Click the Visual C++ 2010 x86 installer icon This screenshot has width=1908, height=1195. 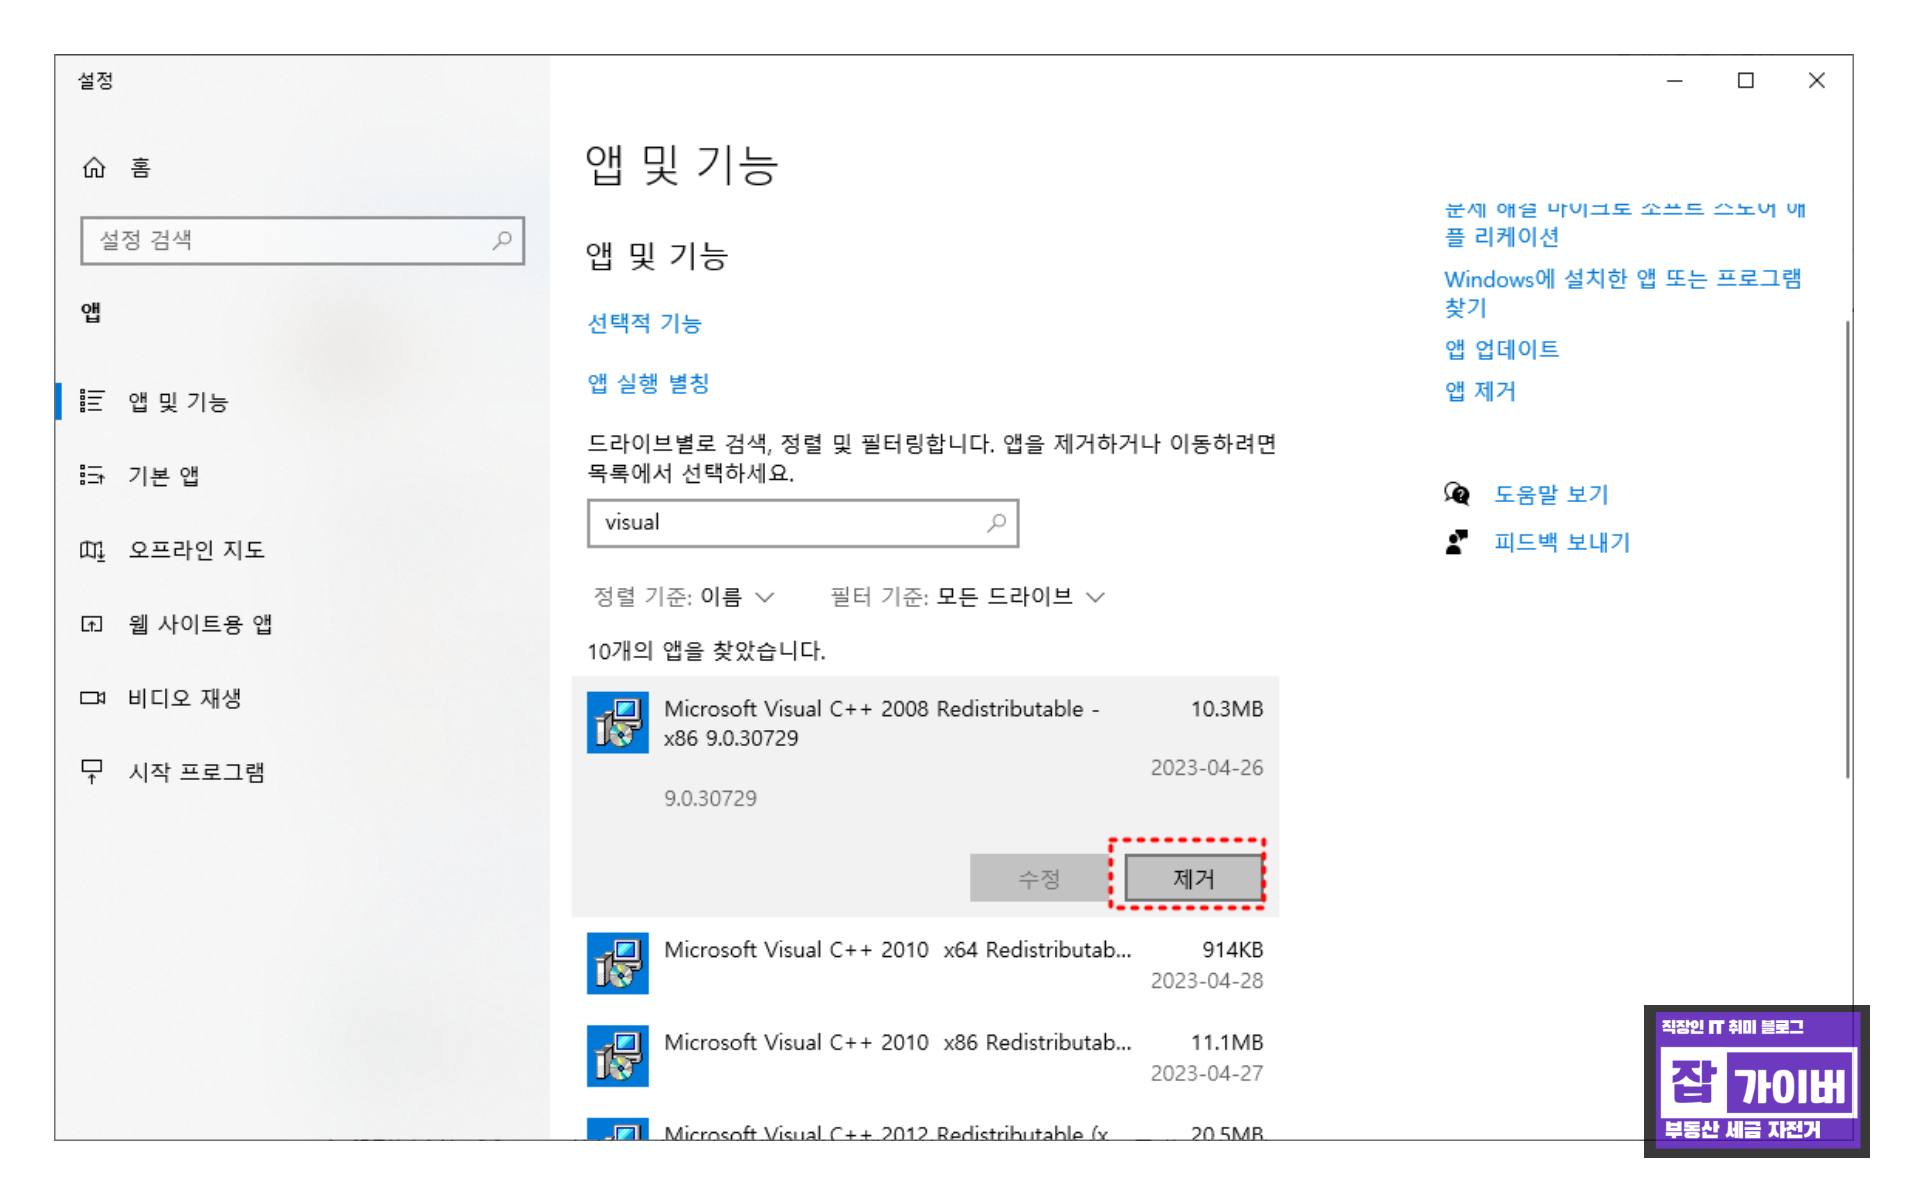617,1056
